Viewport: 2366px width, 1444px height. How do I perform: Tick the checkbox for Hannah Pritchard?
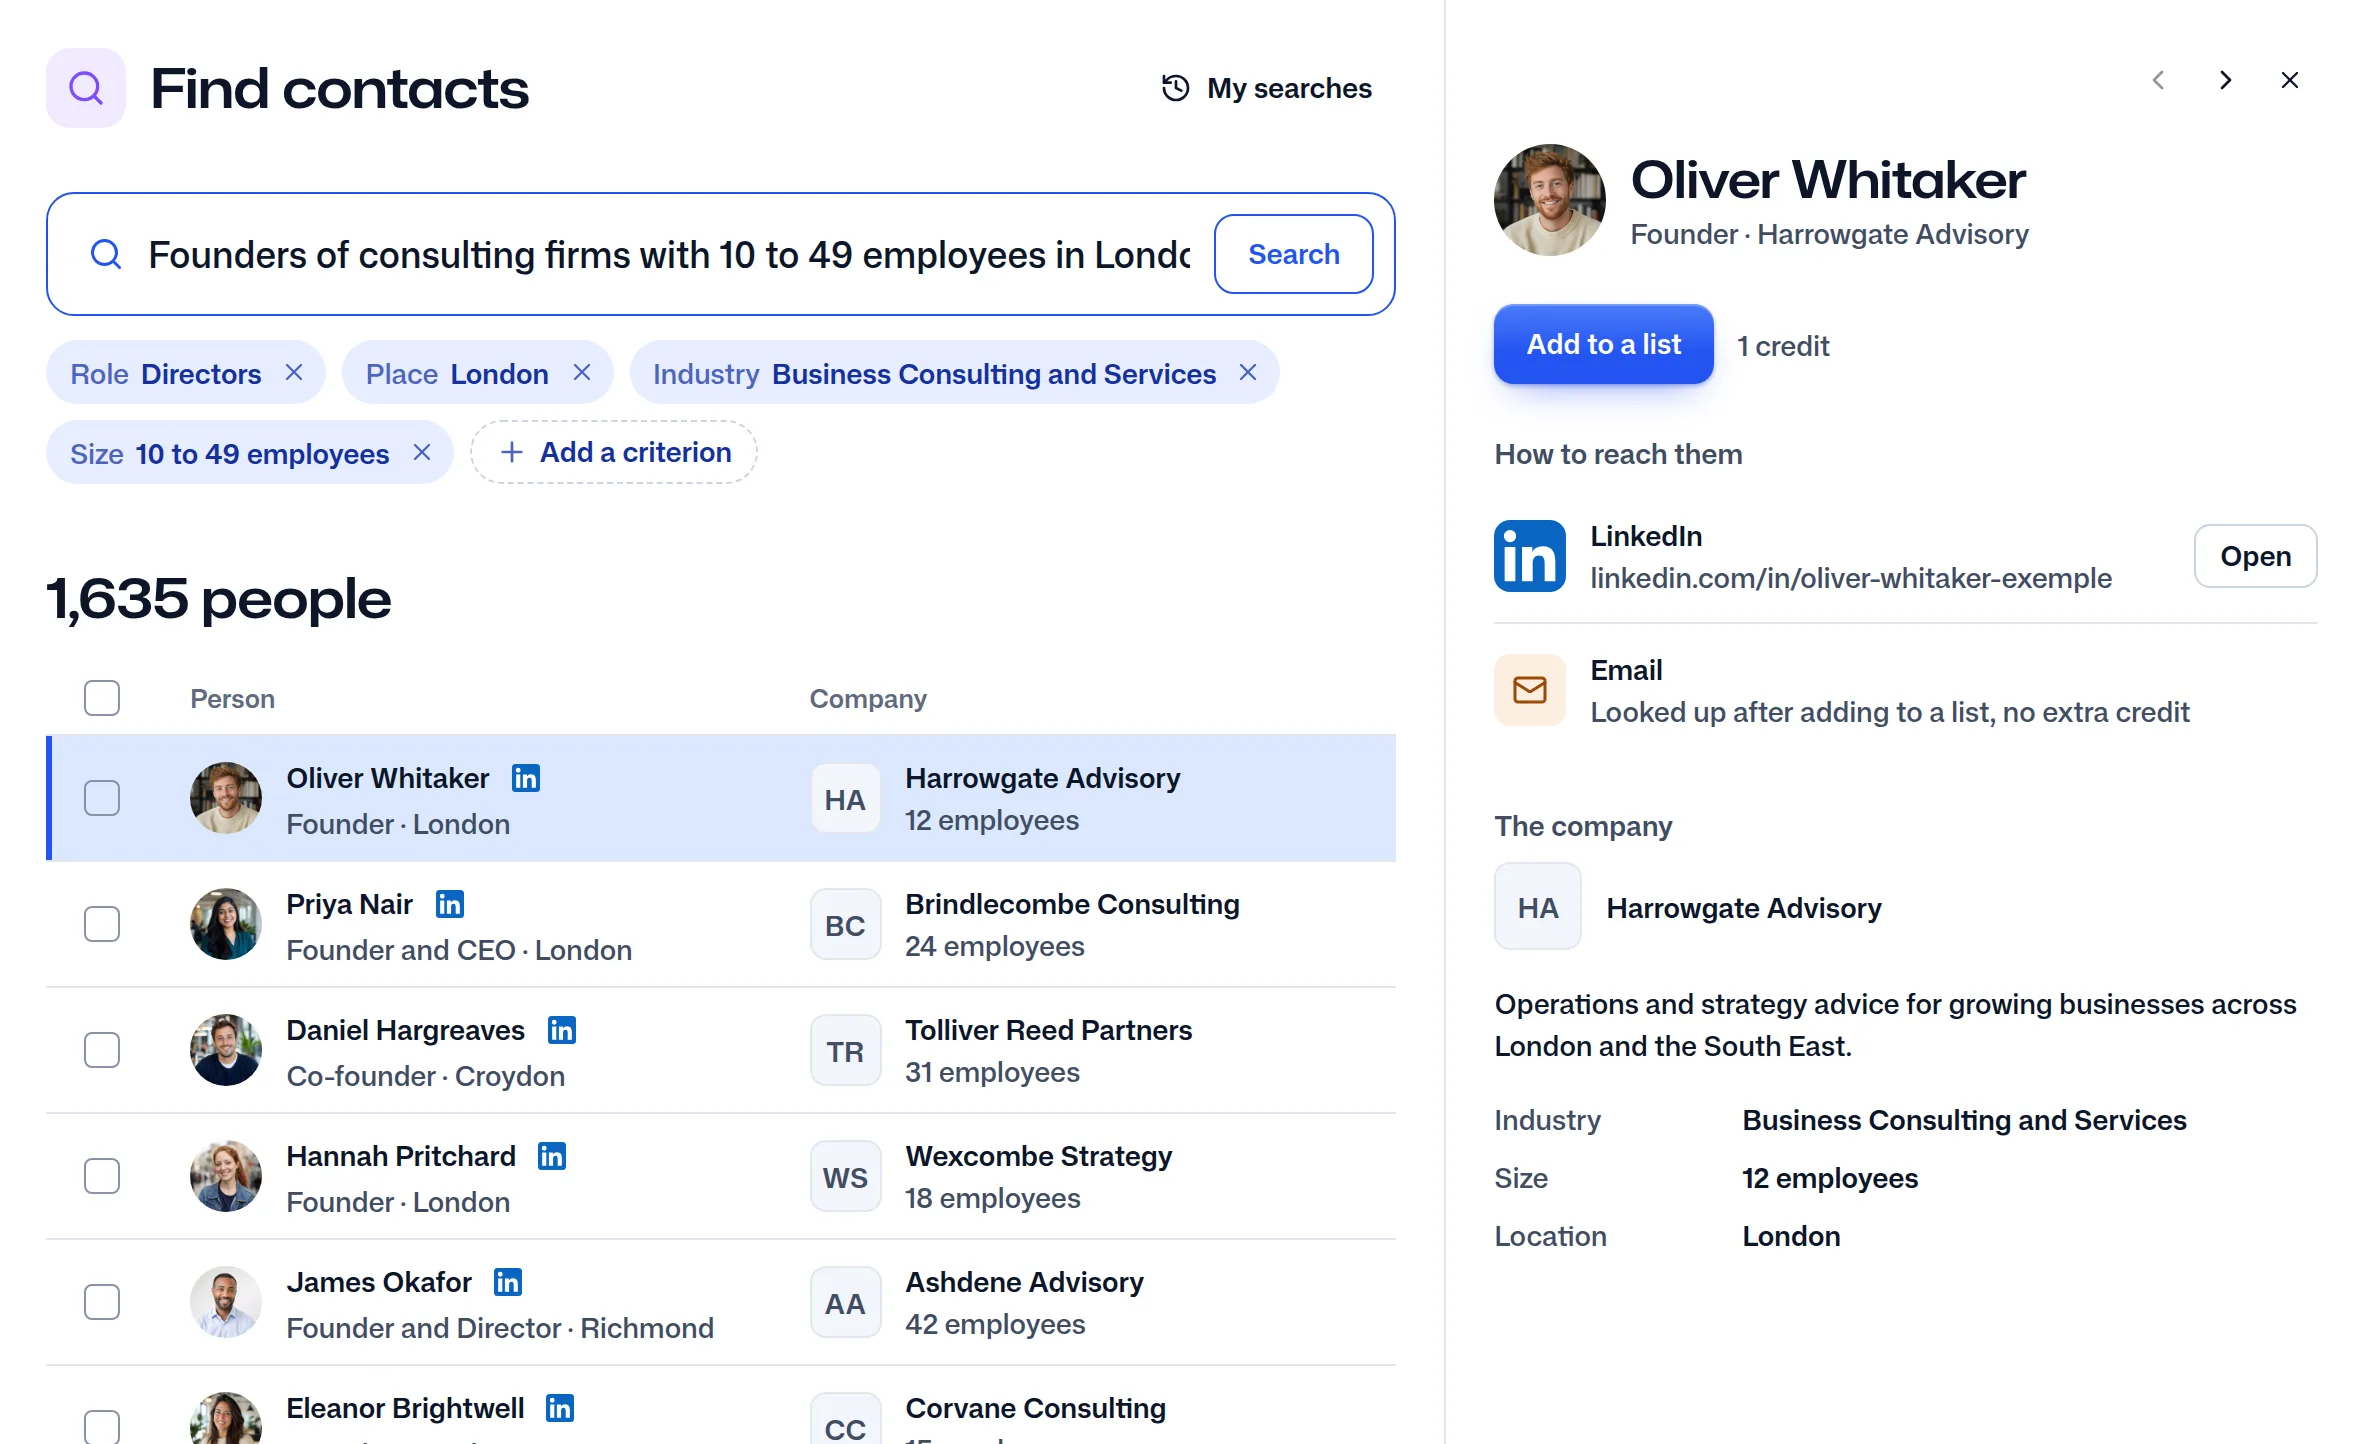click(102, 1176)
